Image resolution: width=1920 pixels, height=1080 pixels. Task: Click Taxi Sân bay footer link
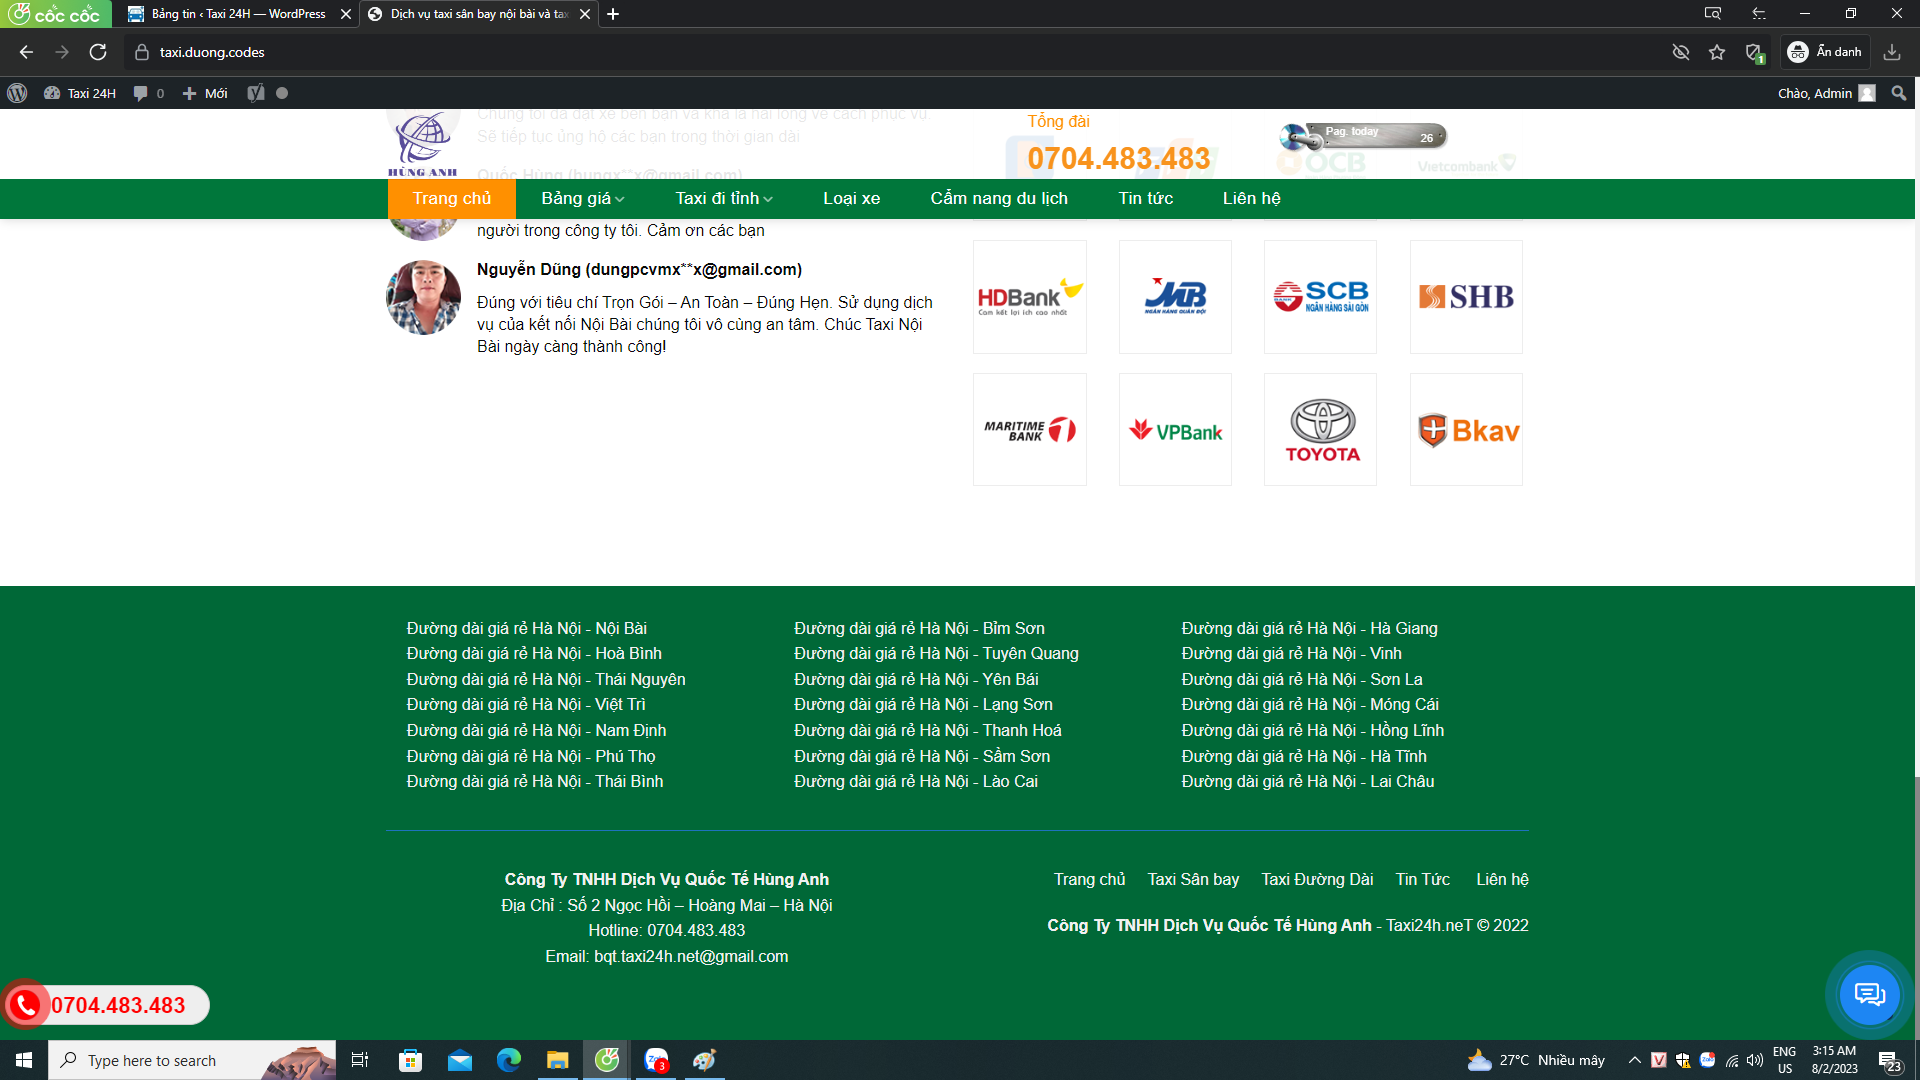pyautogui.click(x=1193, y=879)
